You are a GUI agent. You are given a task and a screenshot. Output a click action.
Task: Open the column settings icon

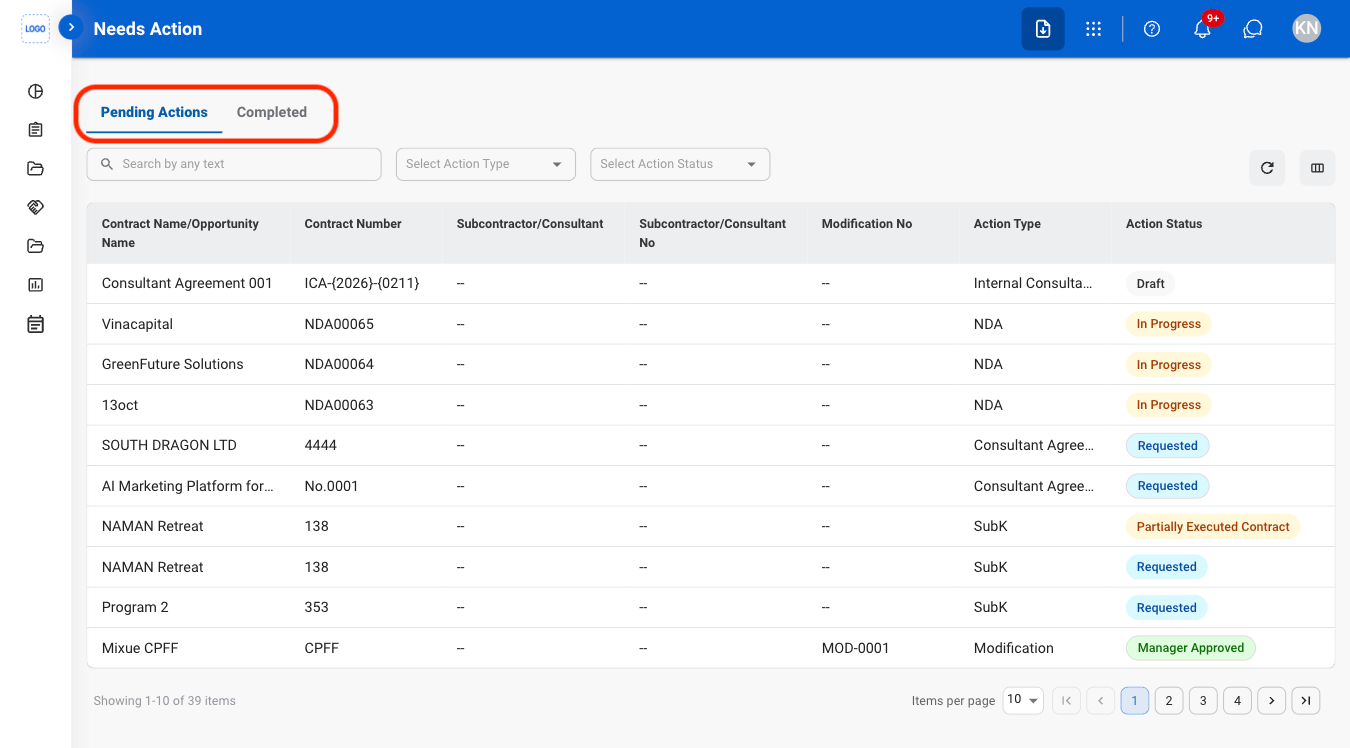(x=1317, y=168)
